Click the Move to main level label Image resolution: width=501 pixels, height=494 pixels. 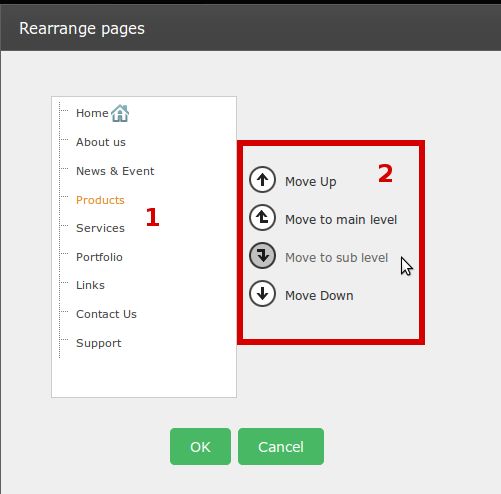[x=341, y=220]
